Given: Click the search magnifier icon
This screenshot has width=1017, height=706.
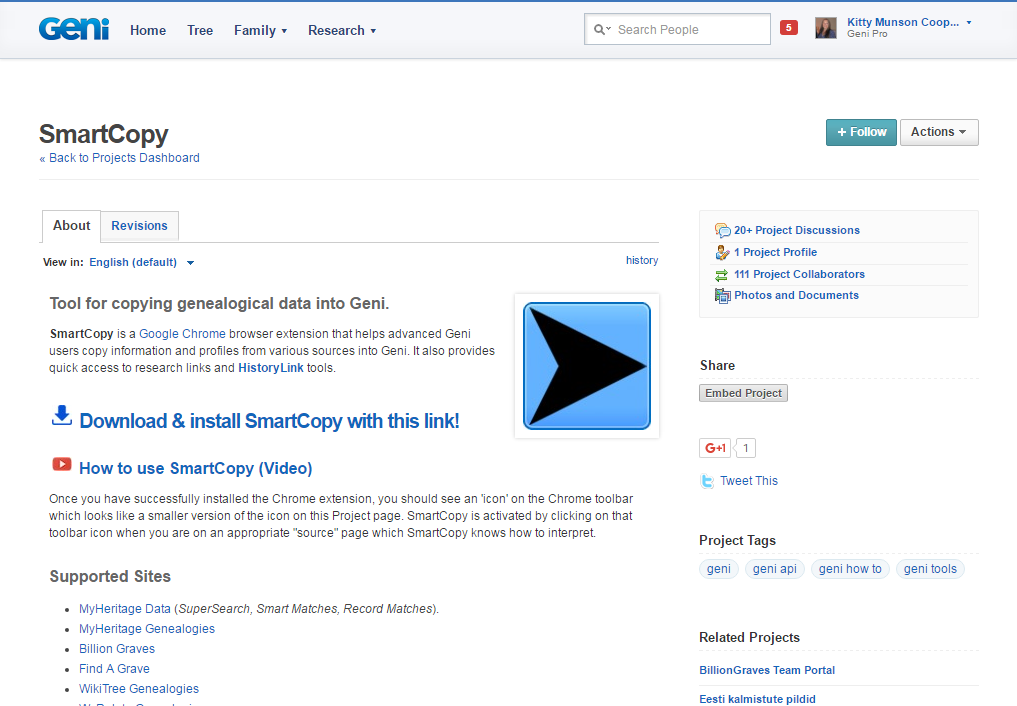Looking at the screenshot, I should (x=600, y=29).
